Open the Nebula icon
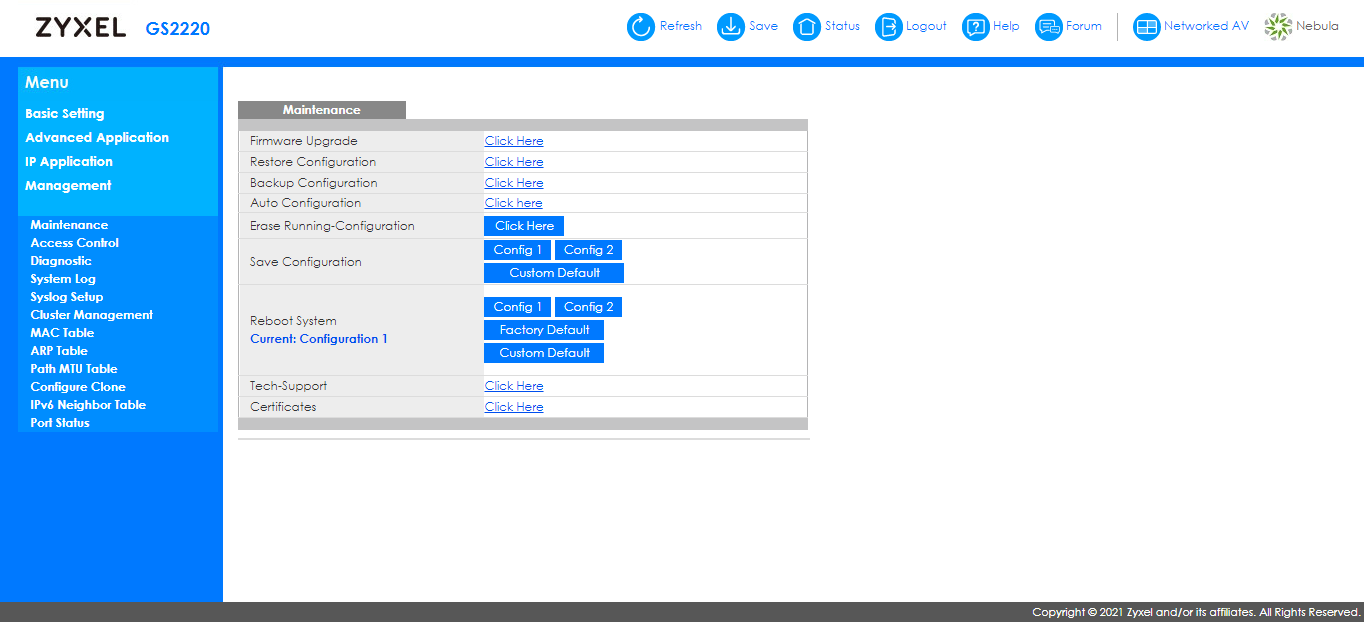 pyautogui.click(x=1278, y=27)
